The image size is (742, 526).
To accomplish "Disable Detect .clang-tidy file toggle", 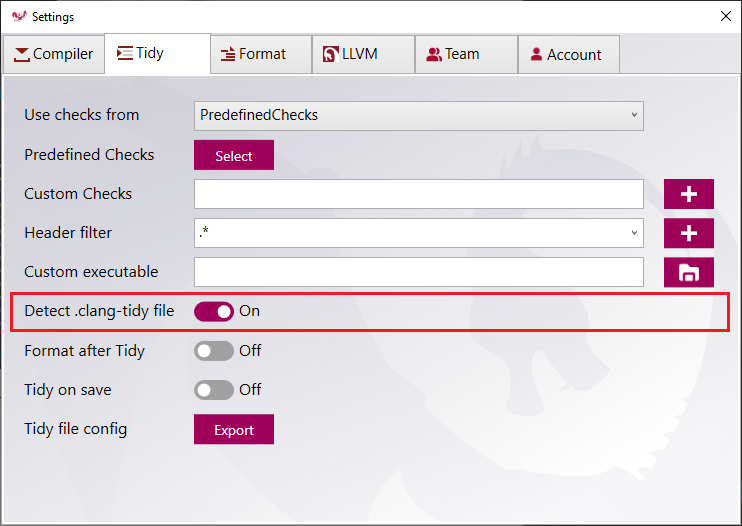I will [x=214, y=311].
